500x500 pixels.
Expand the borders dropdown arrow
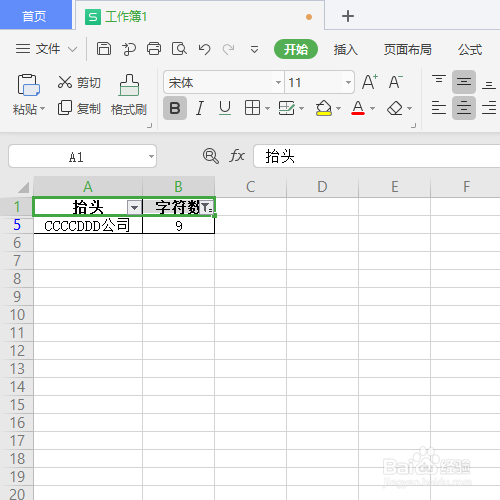click(267, 108)
